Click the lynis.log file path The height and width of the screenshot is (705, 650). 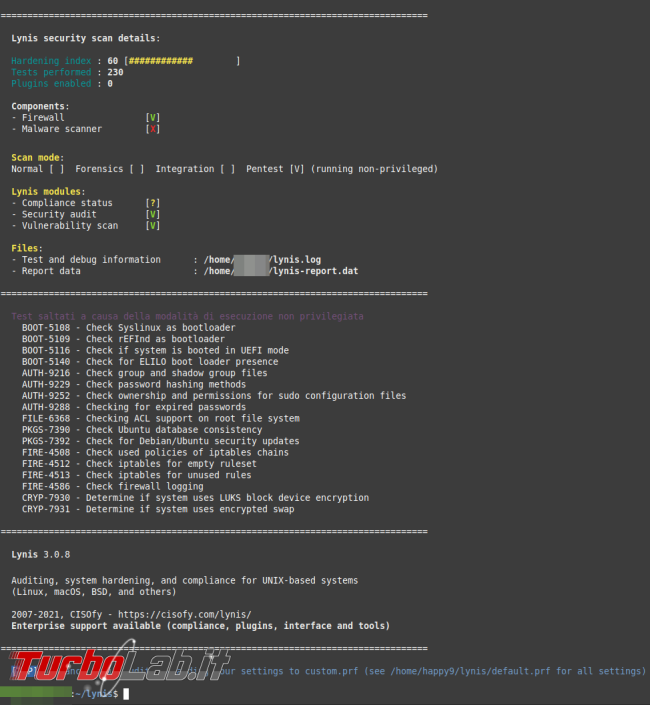coord(263,259)
